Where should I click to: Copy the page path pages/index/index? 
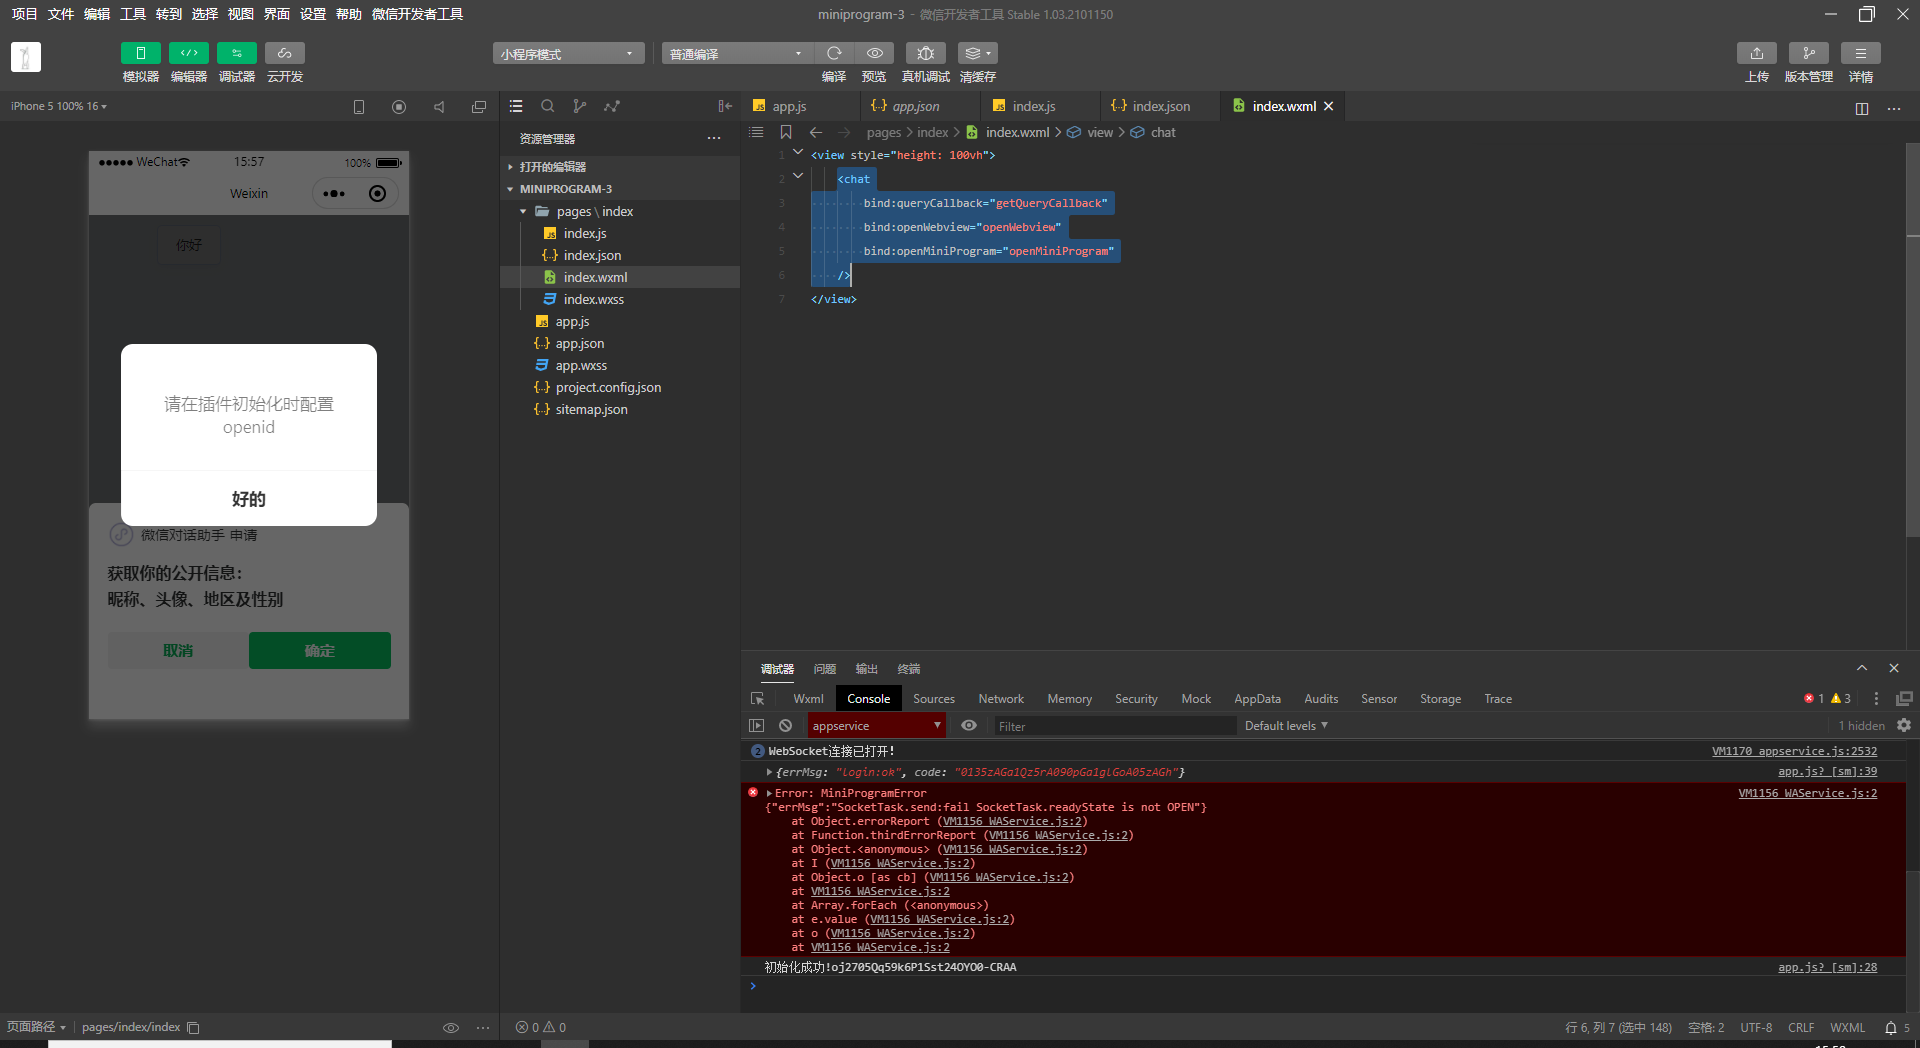(194, 1028)
